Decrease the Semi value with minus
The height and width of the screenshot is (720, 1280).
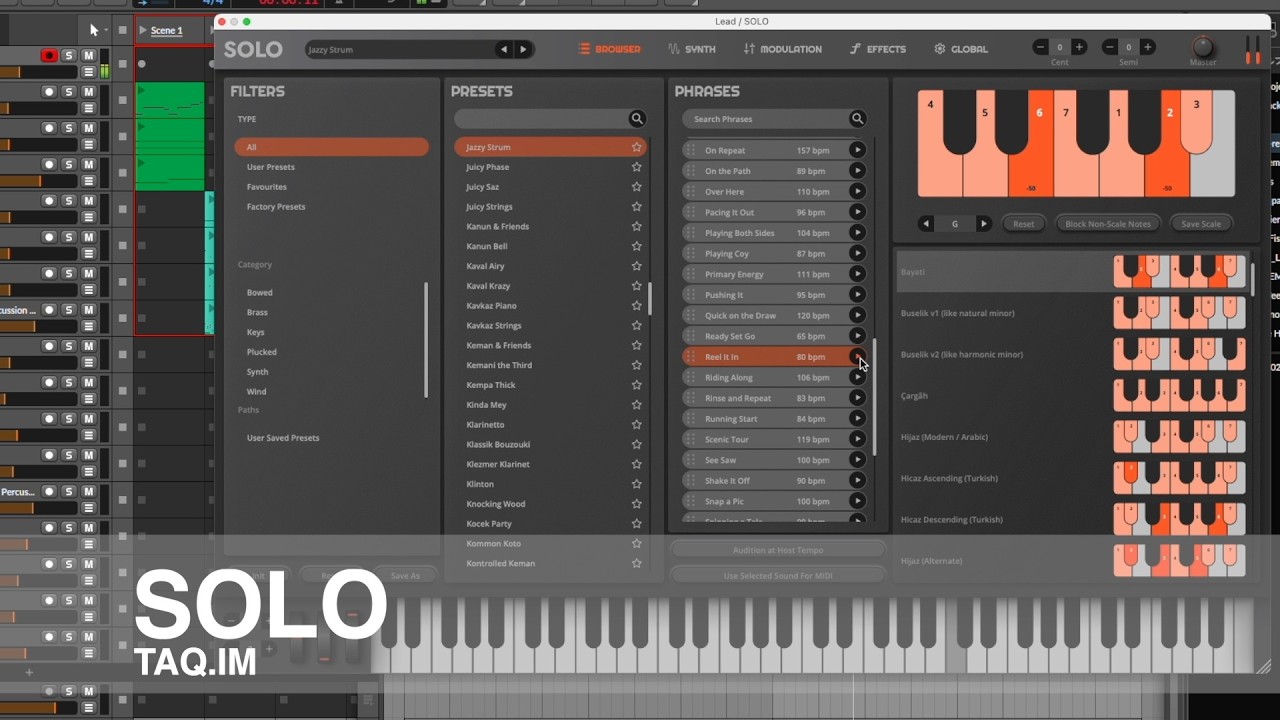click(1110, 47)
